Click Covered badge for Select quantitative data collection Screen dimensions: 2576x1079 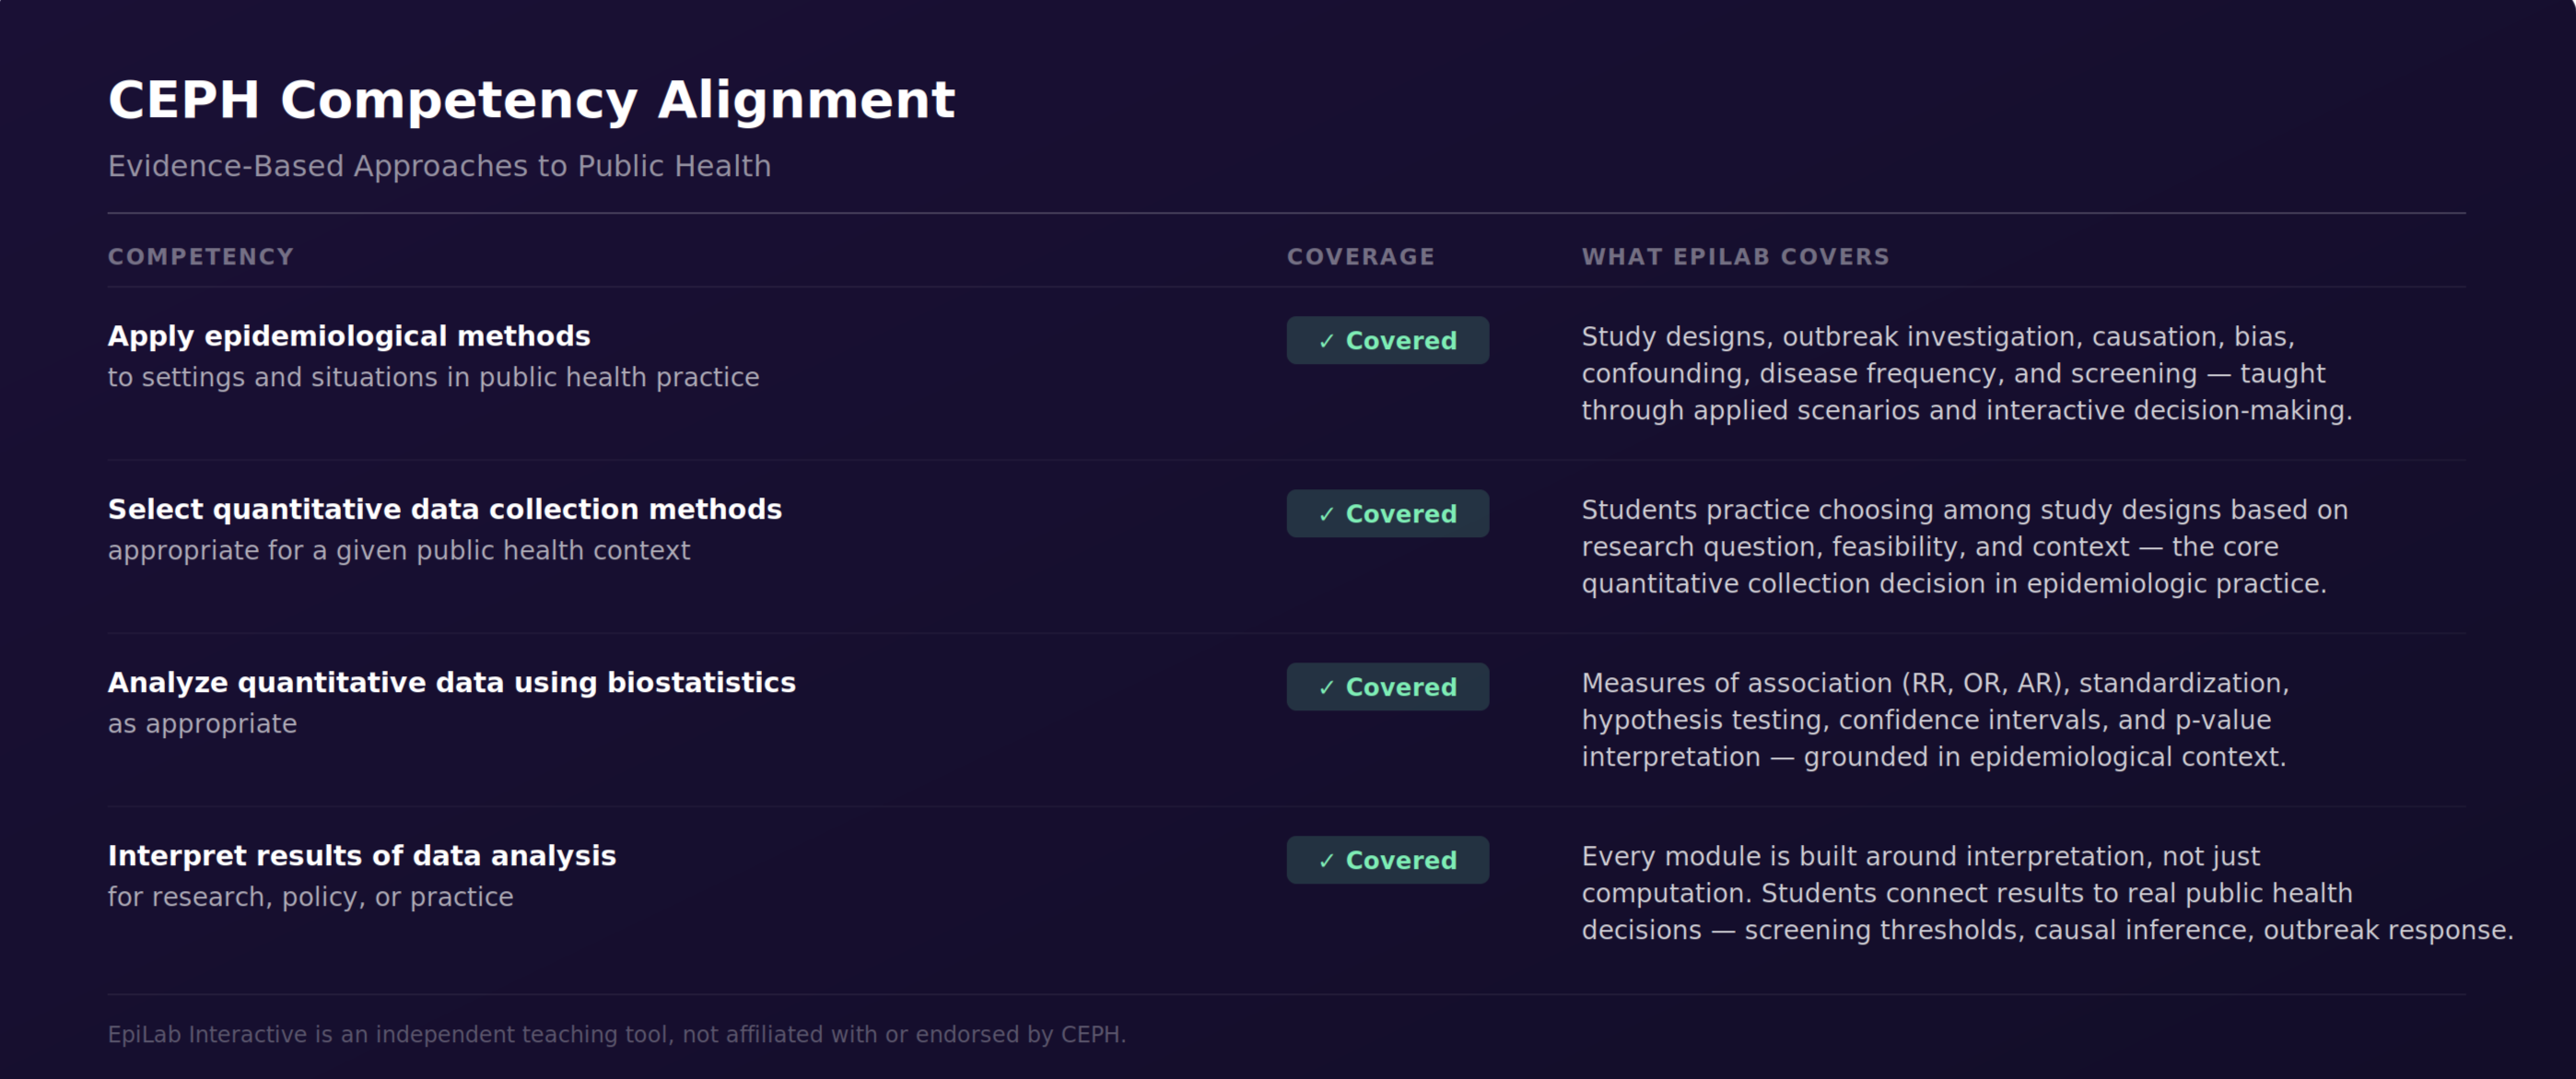pyautogui.click(x=1387, y=513)
